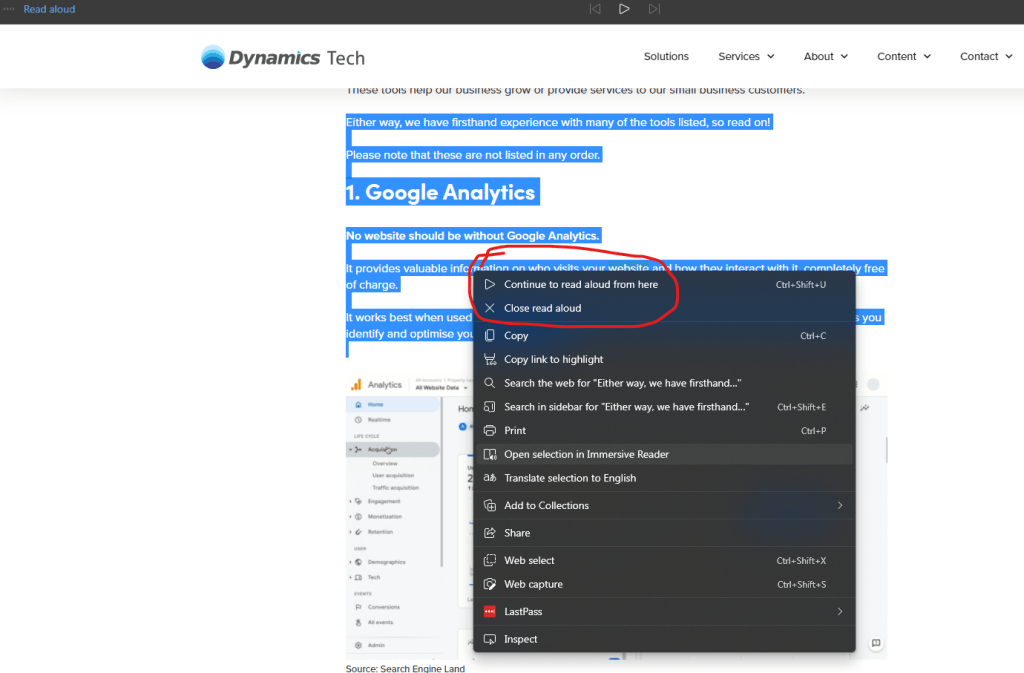Choose Search the web for selected text
1024x673 pixels.
(x=664, y=383)
